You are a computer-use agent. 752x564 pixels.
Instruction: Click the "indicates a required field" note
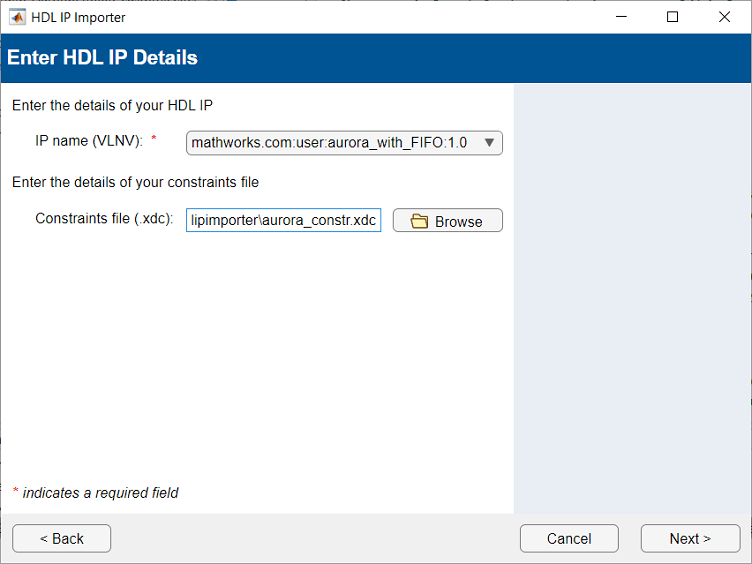click(x=100, y=492)
